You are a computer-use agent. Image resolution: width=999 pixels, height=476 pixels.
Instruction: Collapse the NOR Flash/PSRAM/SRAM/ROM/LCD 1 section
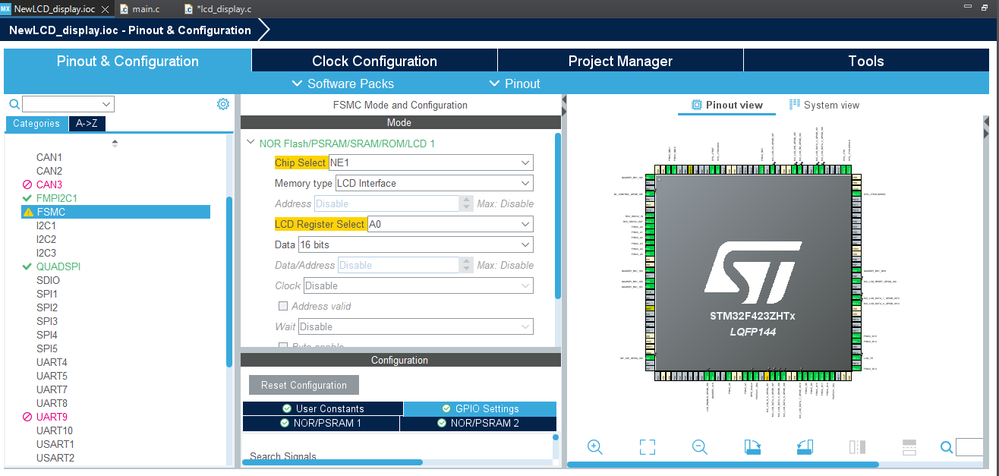point(250,143)
